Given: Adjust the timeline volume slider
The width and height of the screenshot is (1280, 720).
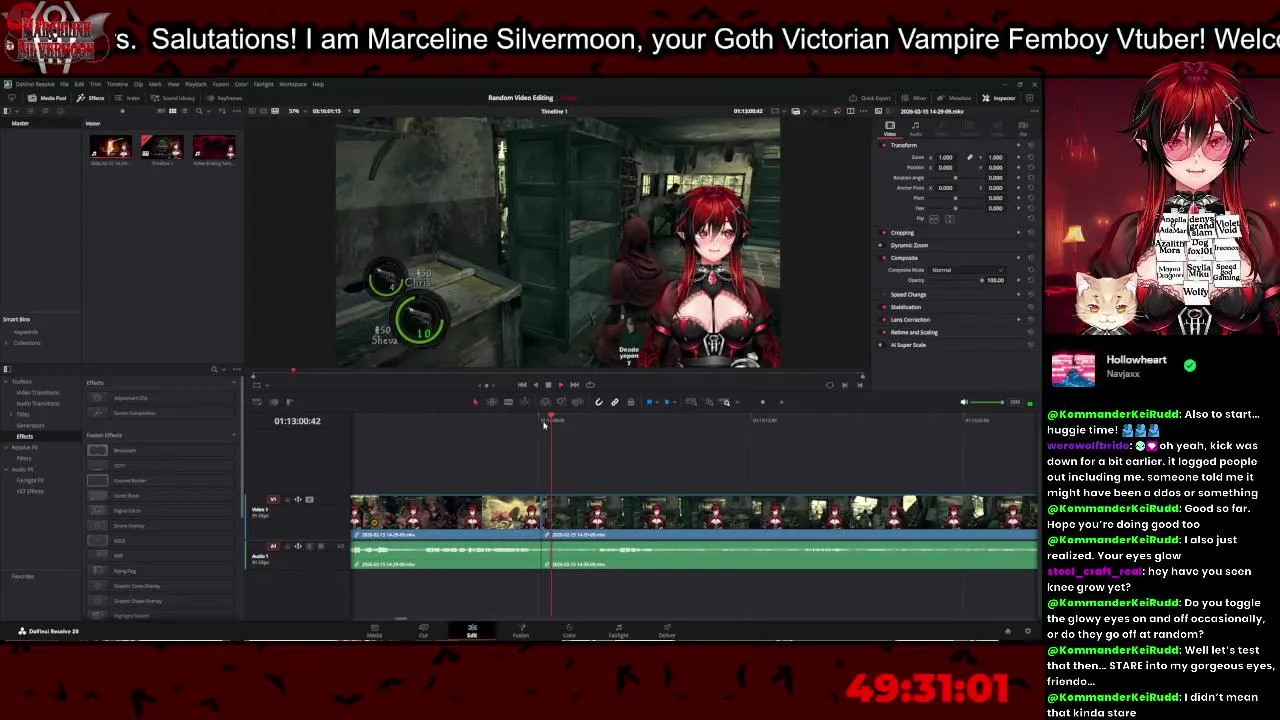Looking at the screenshot, I should 987,402.
